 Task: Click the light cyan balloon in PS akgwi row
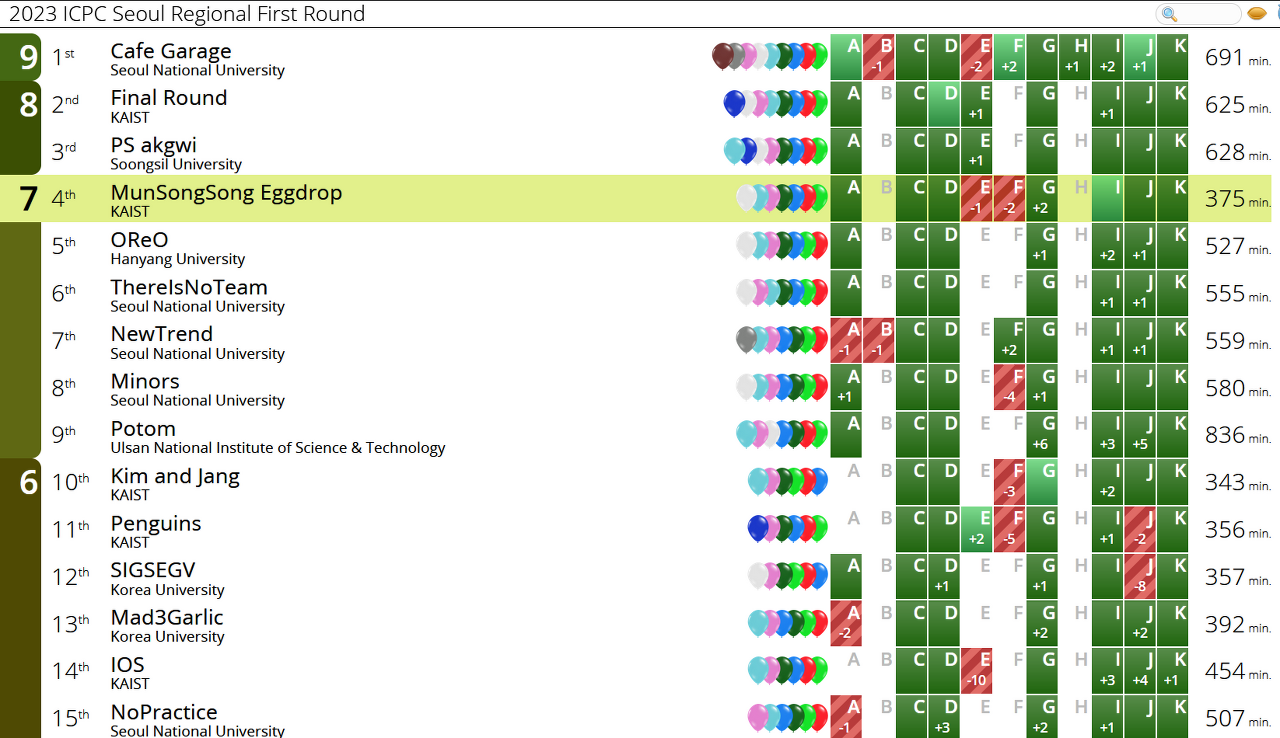tap(734, 150)
